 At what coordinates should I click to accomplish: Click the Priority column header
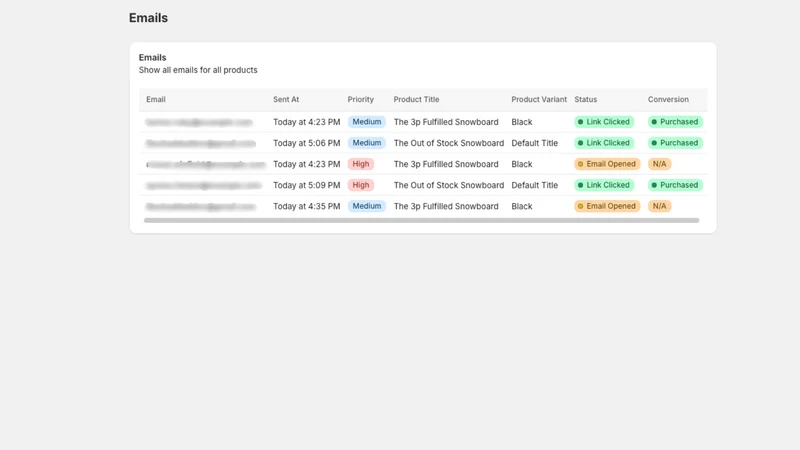coord(361,99)
